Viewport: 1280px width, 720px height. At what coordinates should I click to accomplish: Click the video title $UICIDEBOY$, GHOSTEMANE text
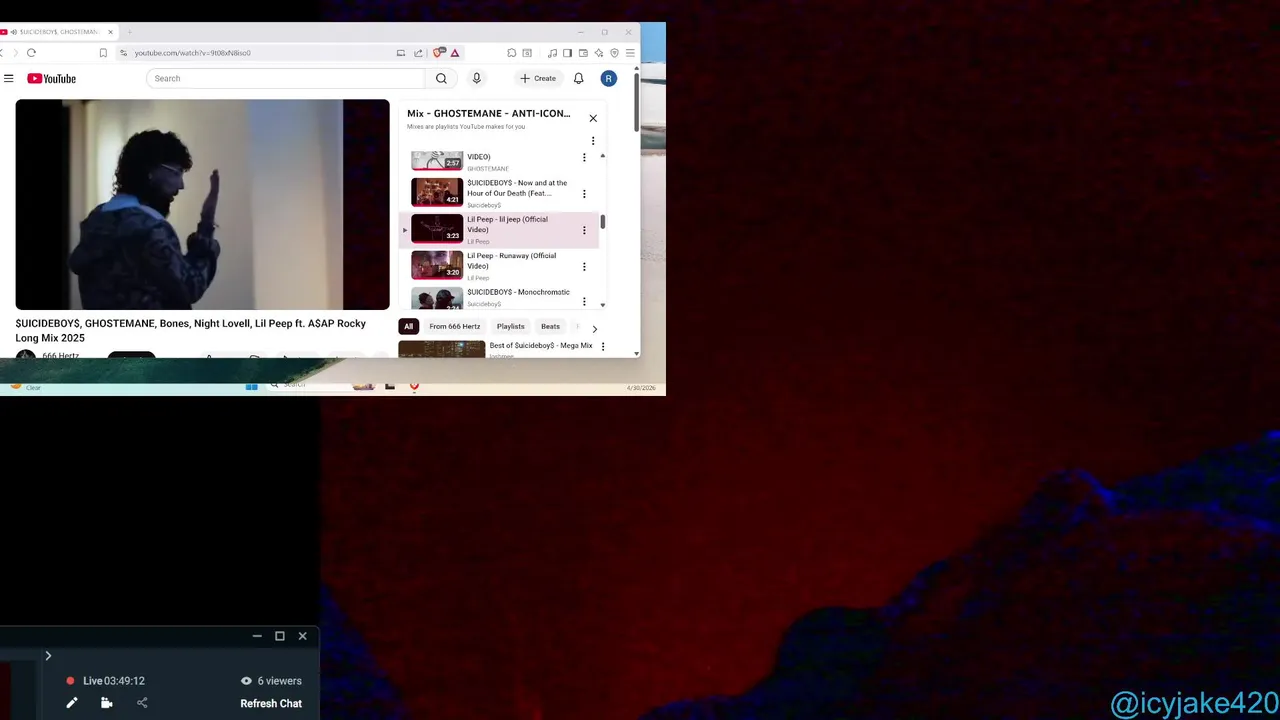click(x=190, y=331)
